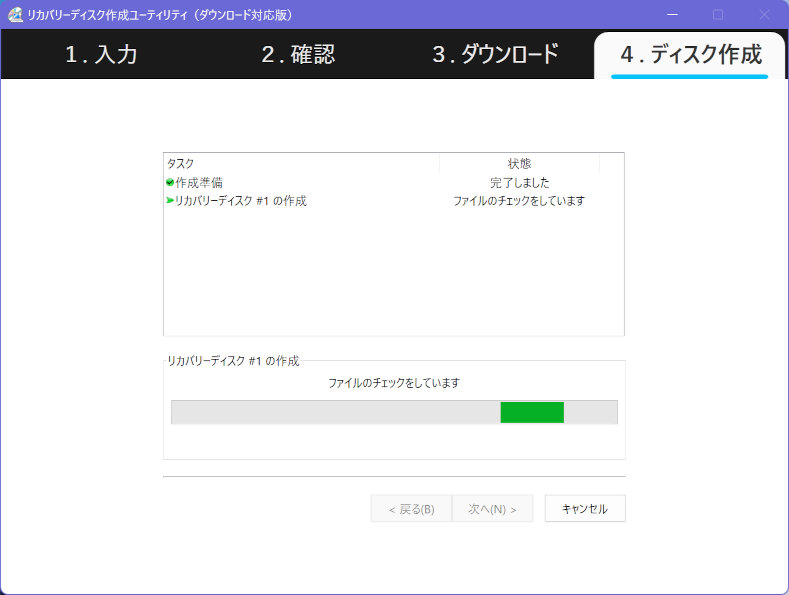
Task: Click the disabled 次へ(N) > button
Action: [492, 508]
